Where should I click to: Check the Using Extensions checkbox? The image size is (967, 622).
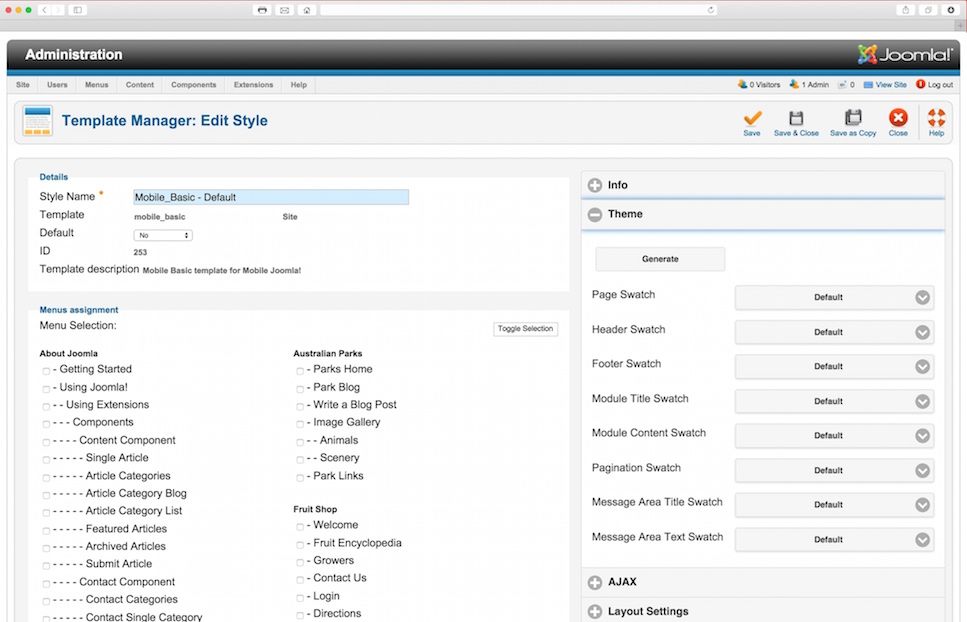(x=46, y=406)
